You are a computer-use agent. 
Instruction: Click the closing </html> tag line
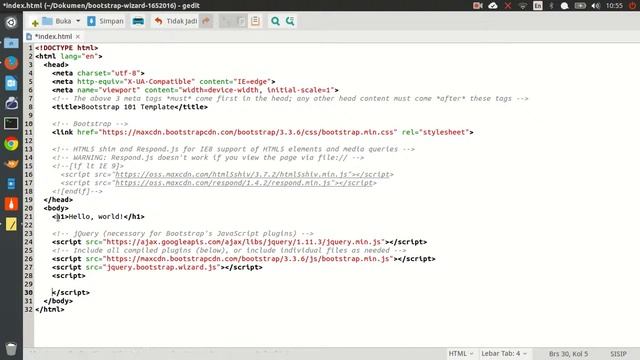(x=49, y=309)
